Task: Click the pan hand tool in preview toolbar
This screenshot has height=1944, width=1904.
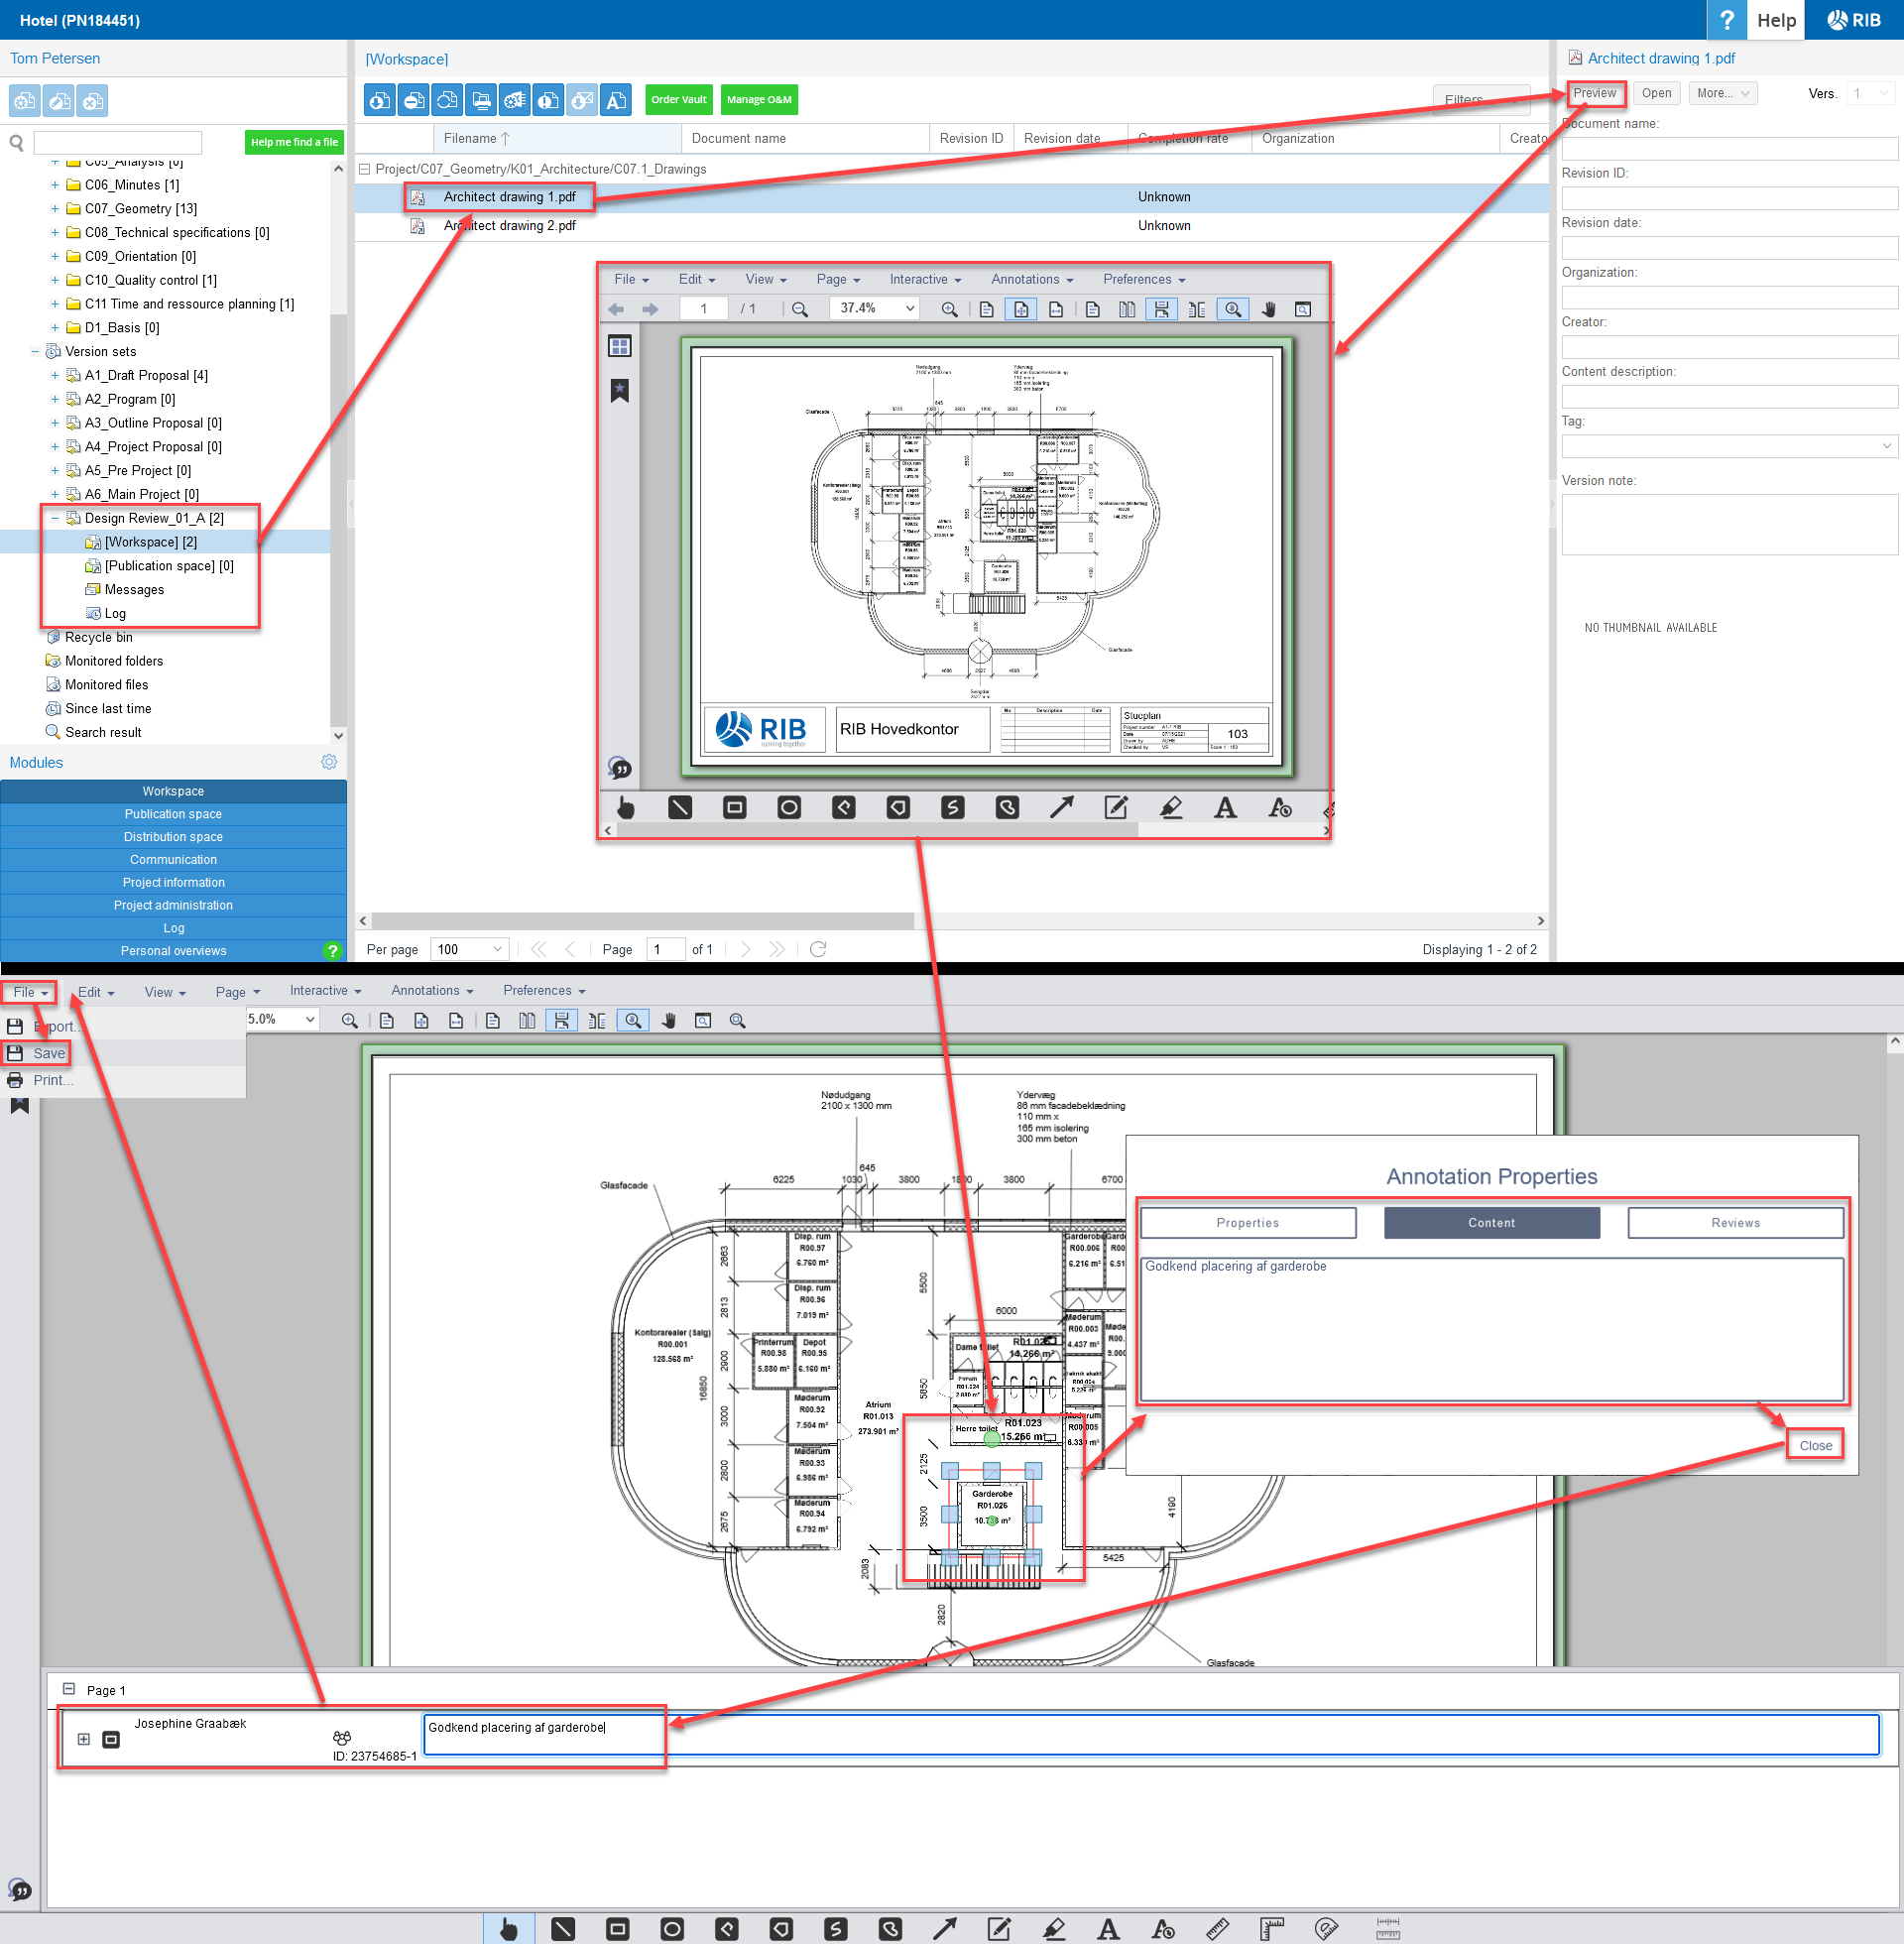Action: 1268,309
